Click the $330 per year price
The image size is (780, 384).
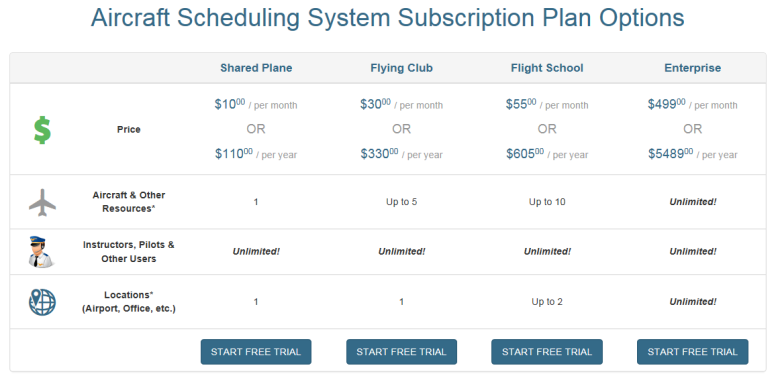pyautogui.click(x=401, y=154)
